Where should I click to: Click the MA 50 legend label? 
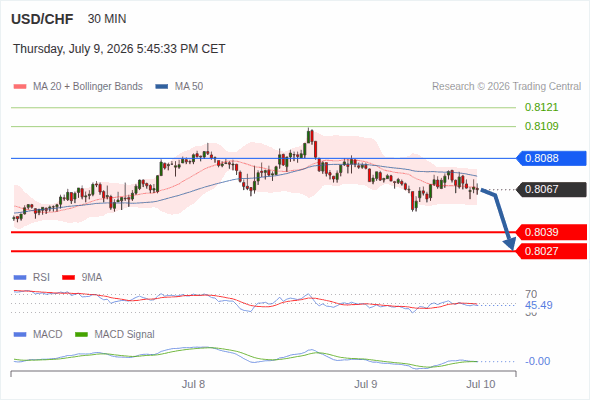pyautogui.click(x=189, y=87)
